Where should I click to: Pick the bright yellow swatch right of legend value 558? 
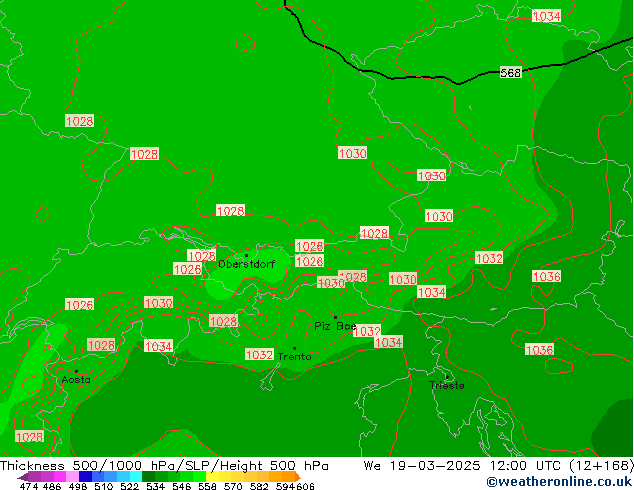tap(213, 476)
